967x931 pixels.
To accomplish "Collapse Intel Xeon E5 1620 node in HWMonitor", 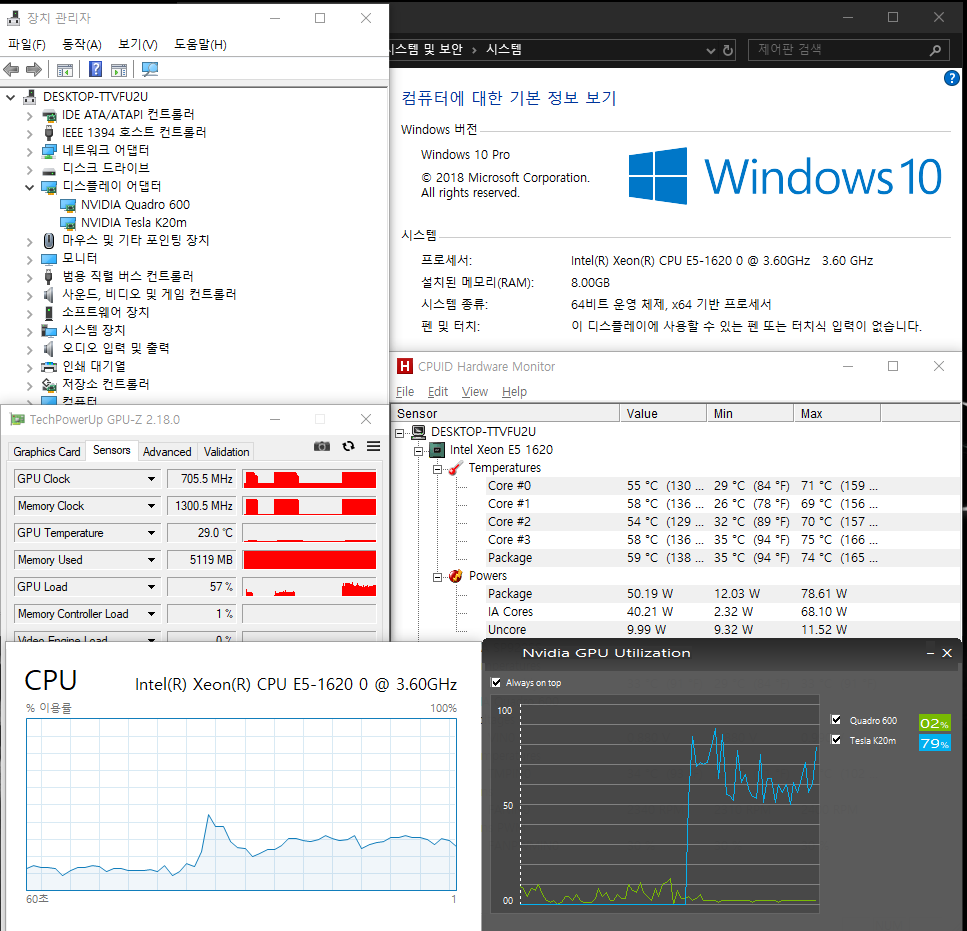I will pyautogui.click(x=419, y=451).
